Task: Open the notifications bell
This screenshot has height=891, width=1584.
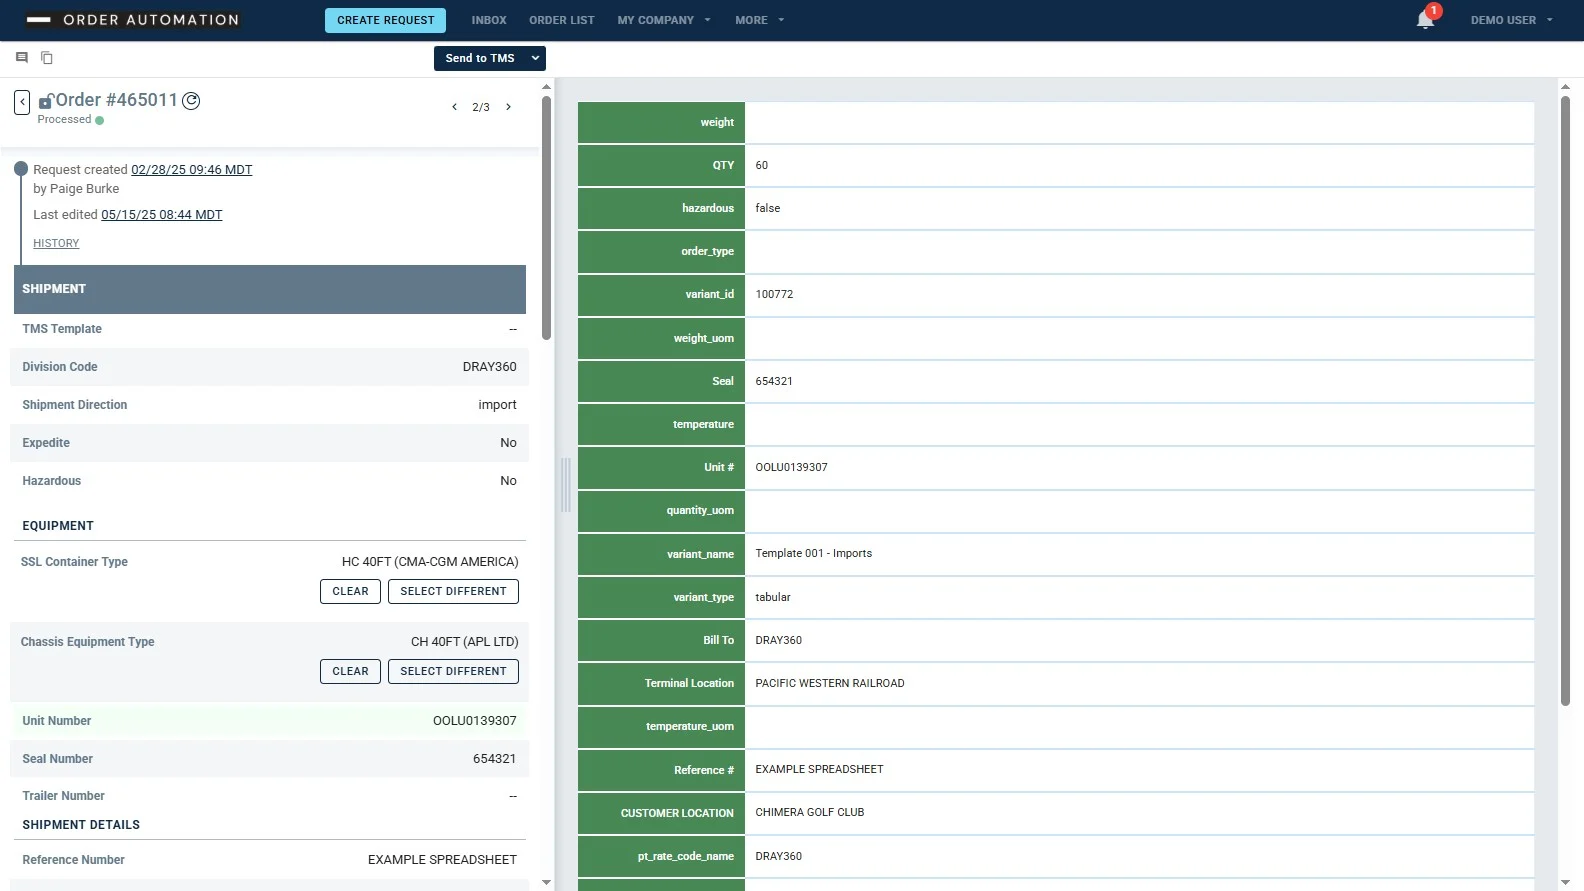Action: 1426,20
